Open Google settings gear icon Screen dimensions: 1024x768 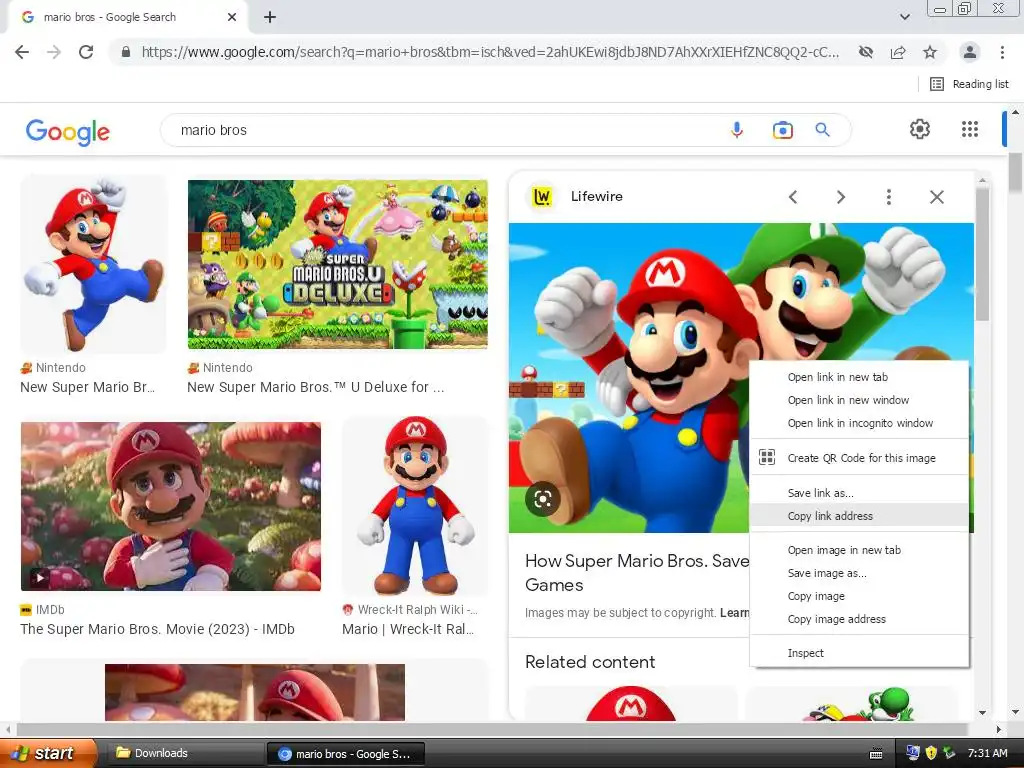click(x=920, y=129)
